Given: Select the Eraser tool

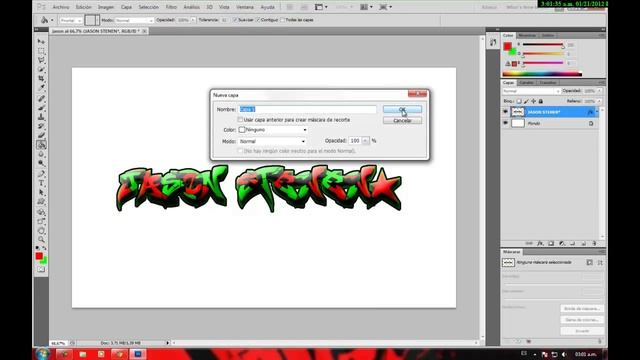Looking at the screenshot, I should click(x=41, y=135).
